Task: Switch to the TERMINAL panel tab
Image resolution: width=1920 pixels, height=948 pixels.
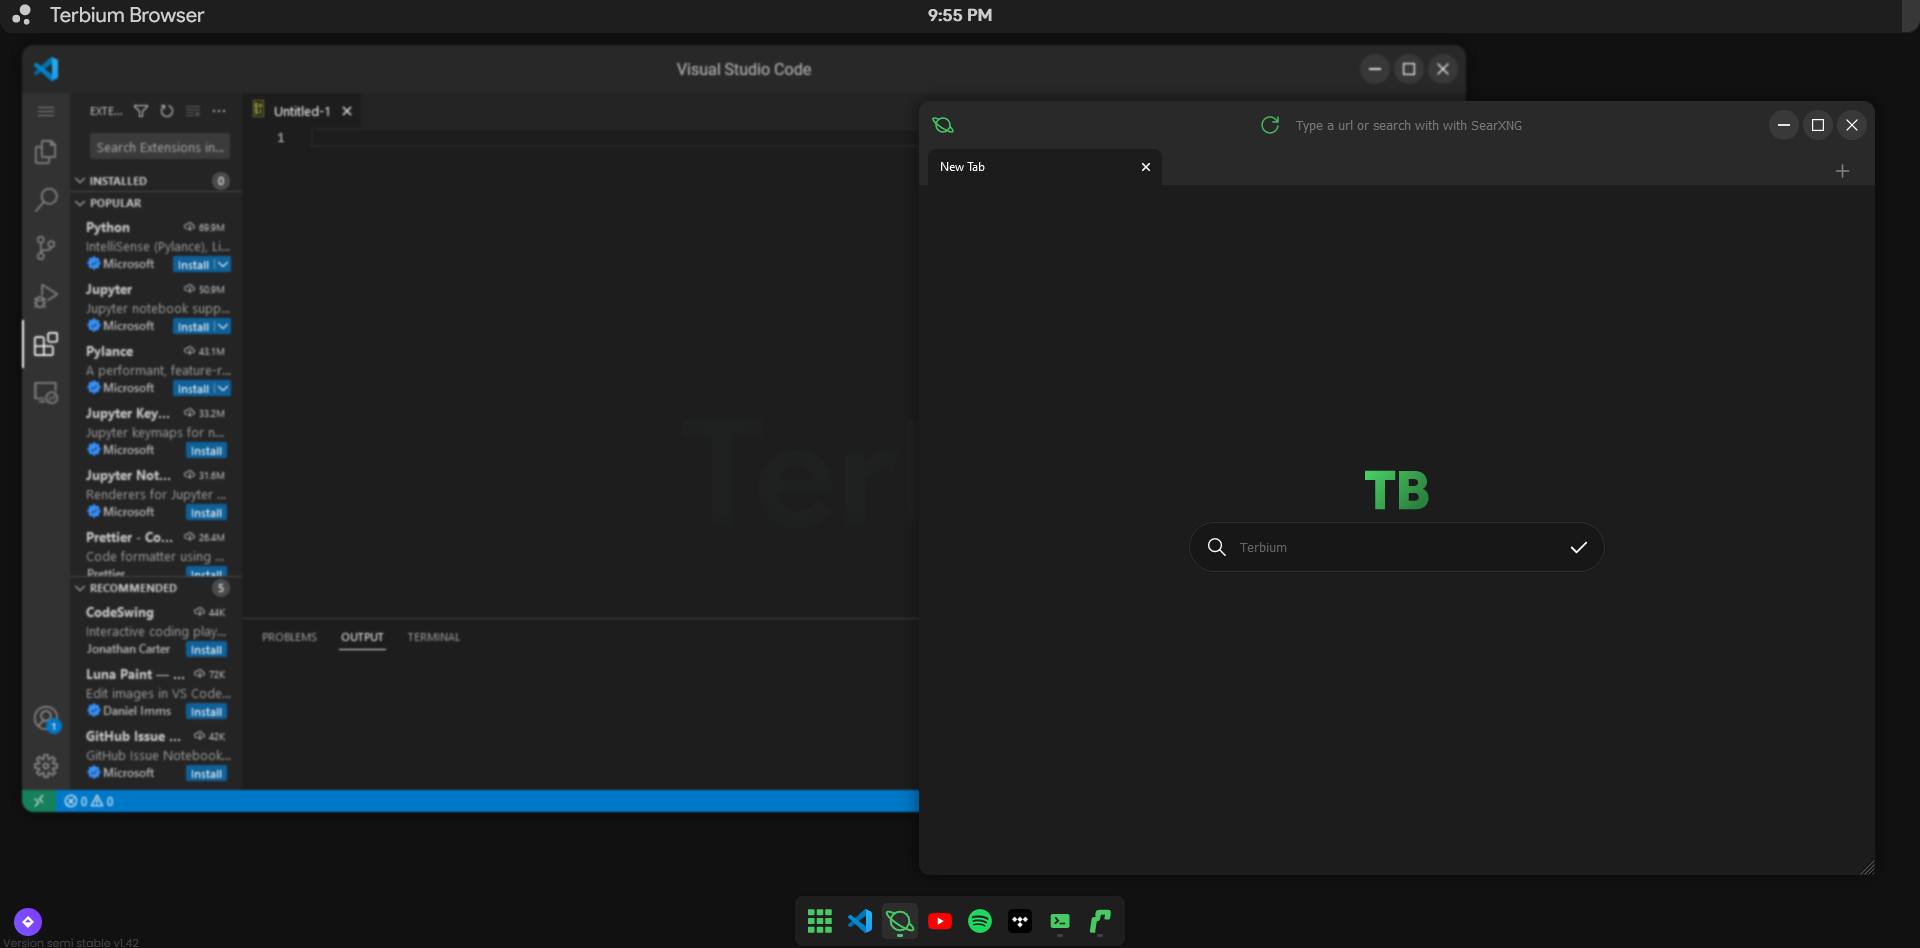Action: click(433, 637)
